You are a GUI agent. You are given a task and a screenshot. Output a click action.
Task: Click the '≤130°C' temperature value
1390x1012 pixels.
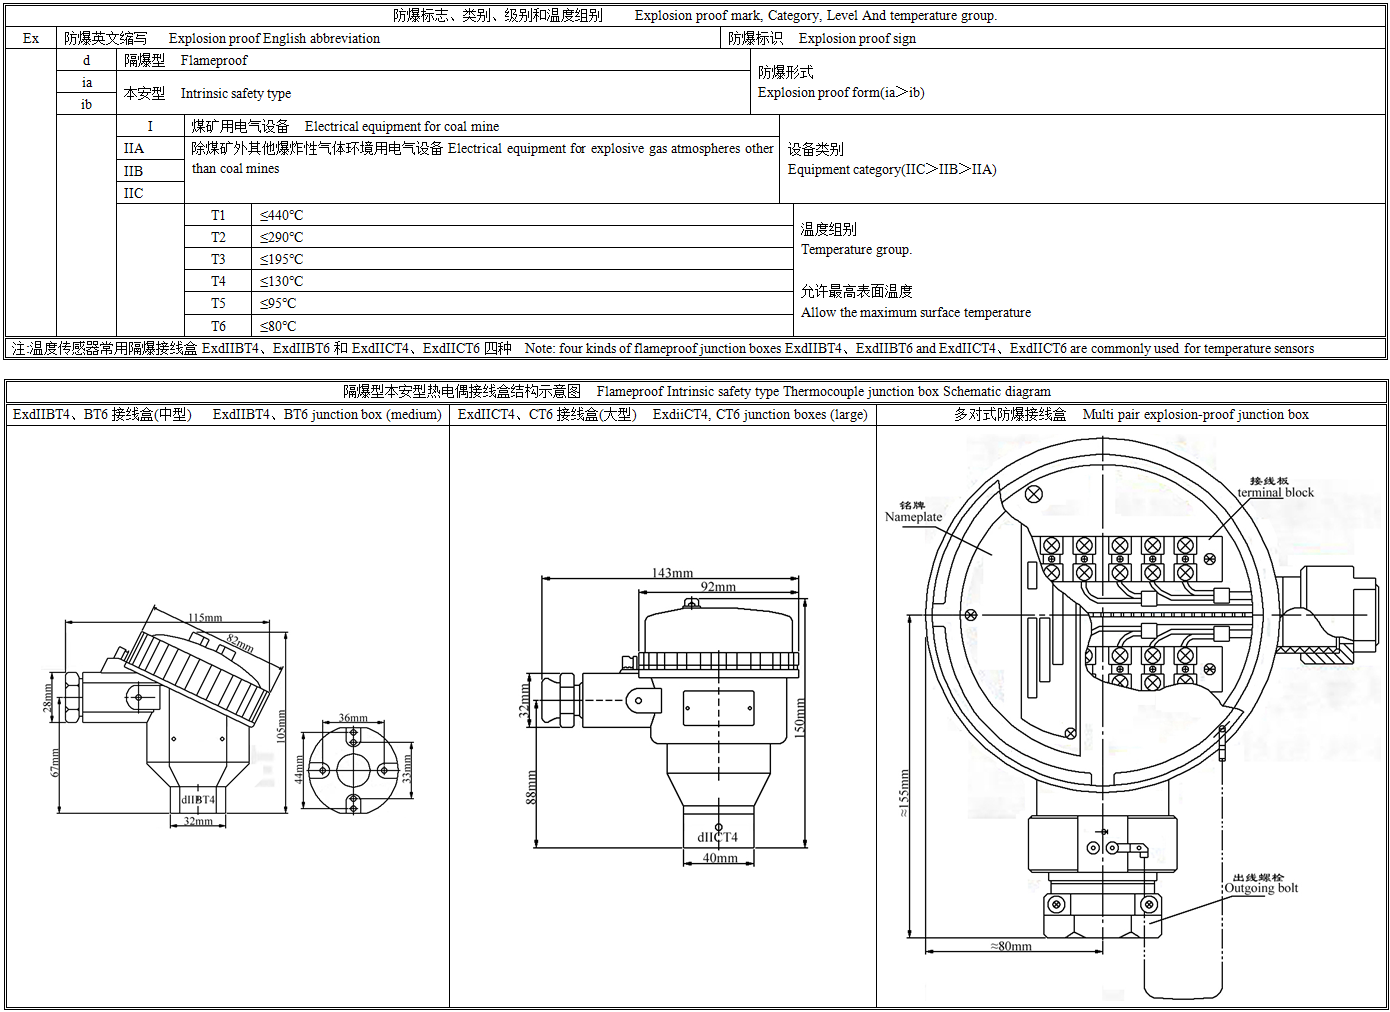tap(281, 281)
